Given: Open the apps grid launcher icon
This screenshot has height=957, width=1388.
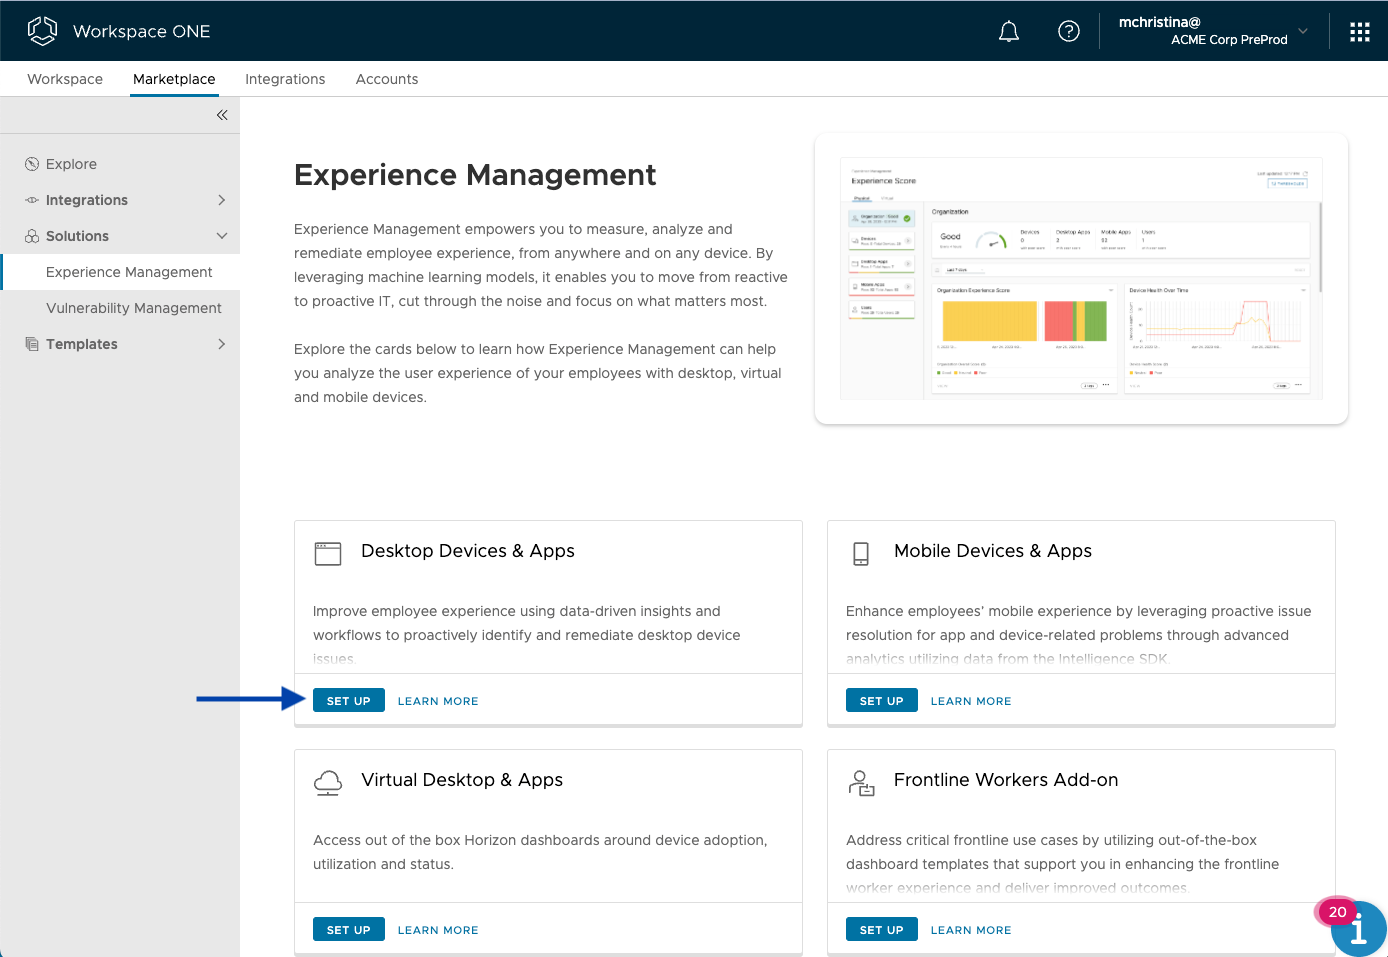Looking at the screenshot, I should (1359, 32).
